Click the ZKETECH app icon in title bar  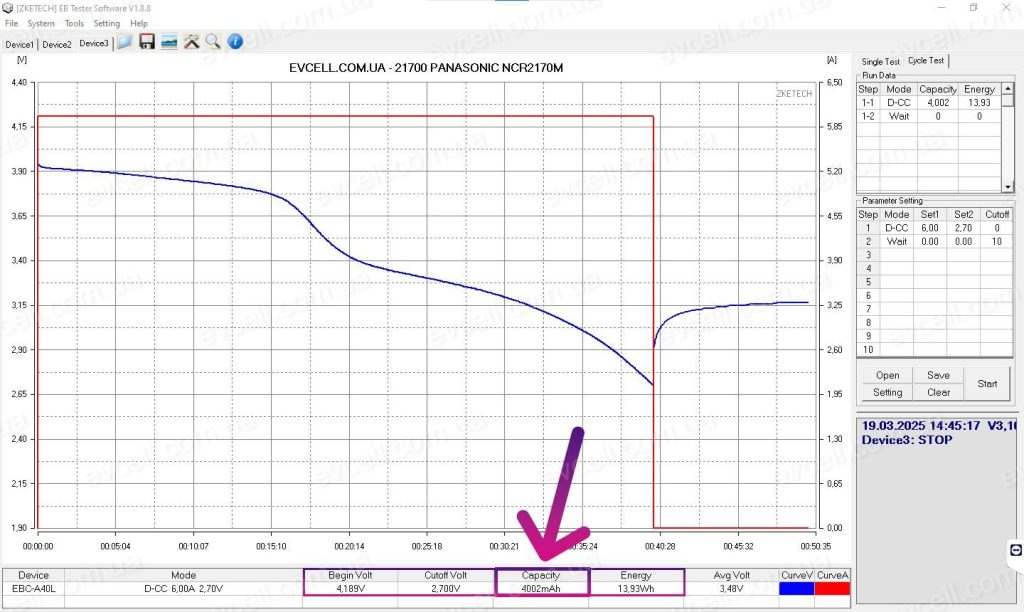click(x=8, y=7)
